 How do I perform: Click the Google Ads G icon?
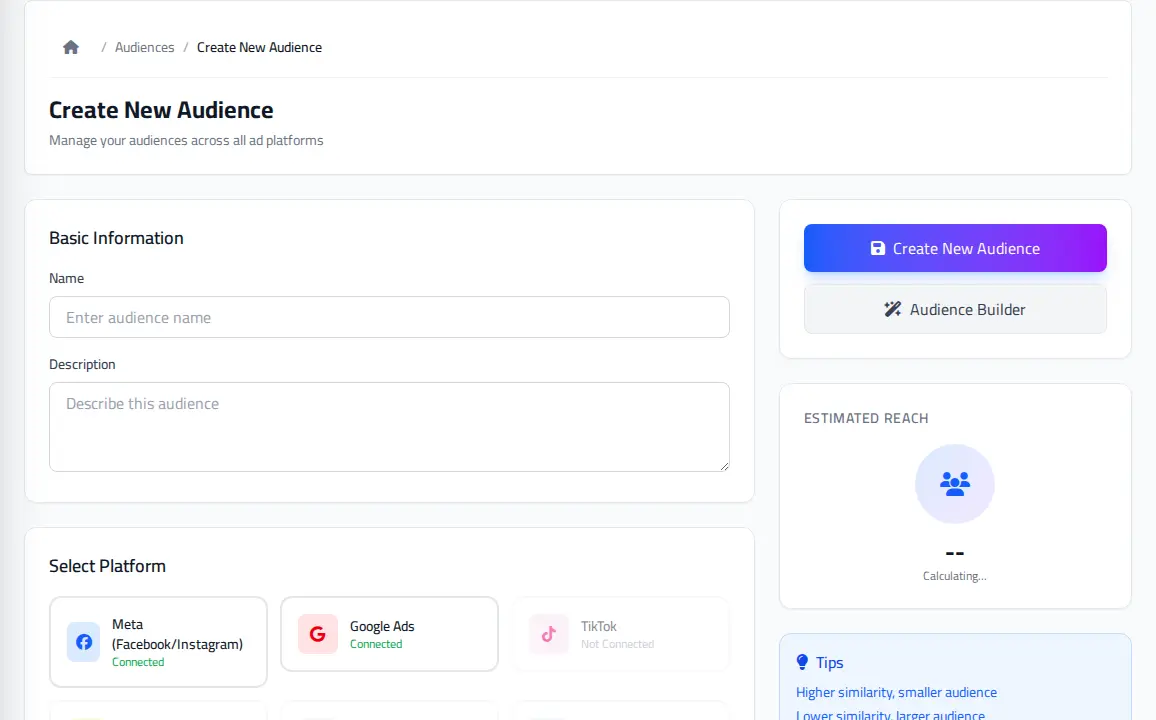click(318, 634)
